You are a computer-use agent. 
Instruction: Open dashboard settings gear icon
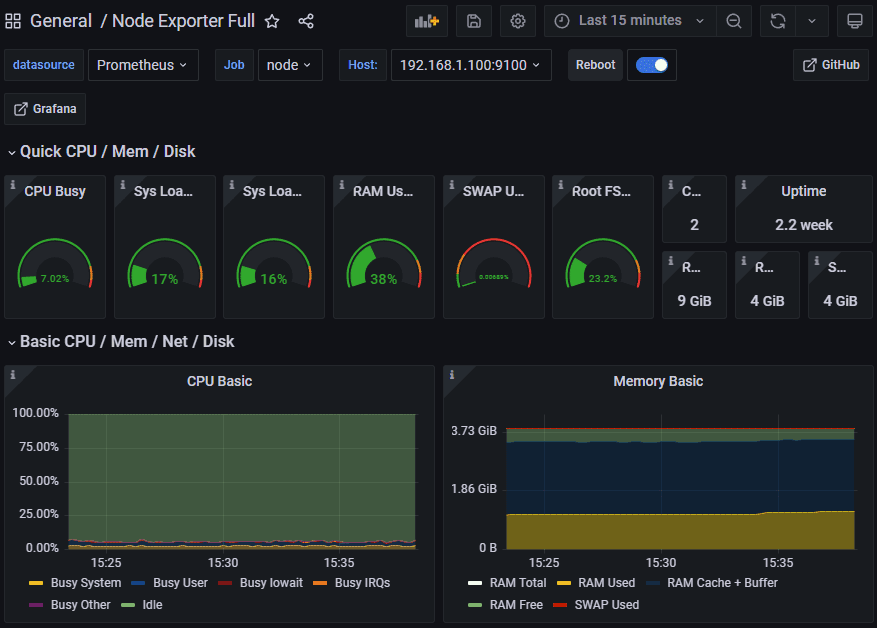(517, 21)
